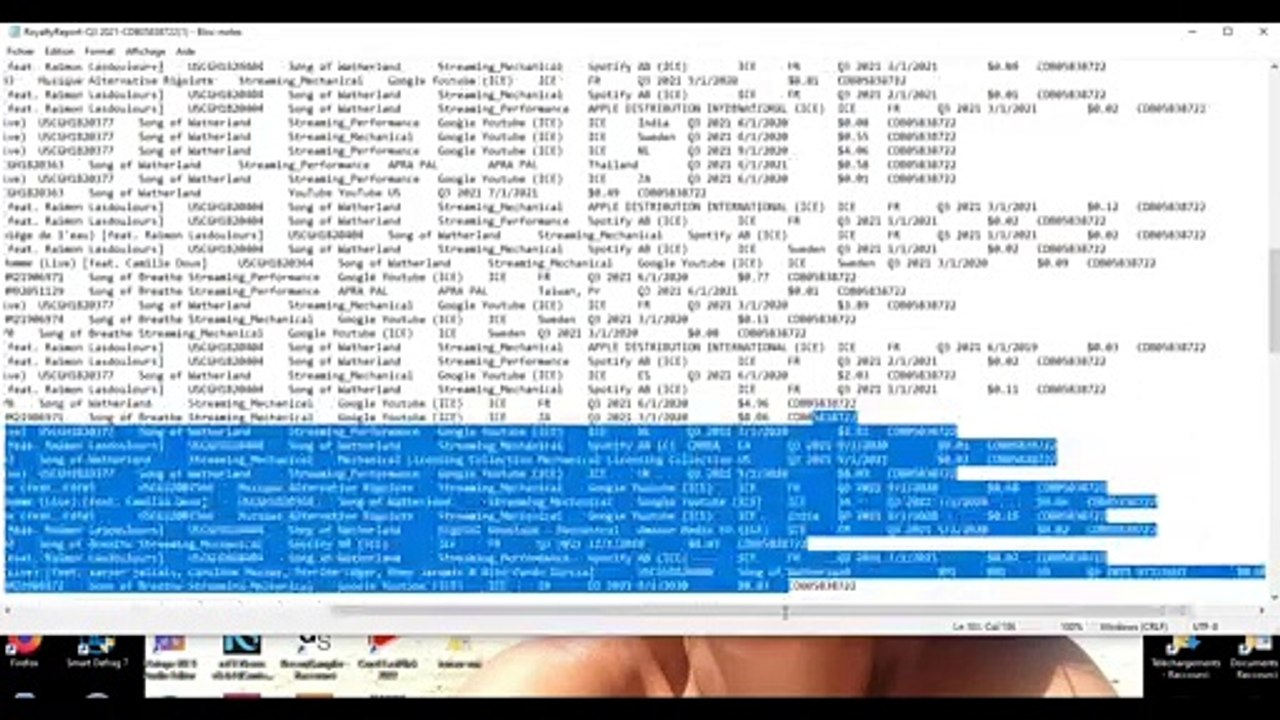Image resolution: width=1280 pixels, height=720 pixels.
Task: Open the Smart Defrag 7 desktop icon
Action: pyautogui.click(x=97, y=650)
